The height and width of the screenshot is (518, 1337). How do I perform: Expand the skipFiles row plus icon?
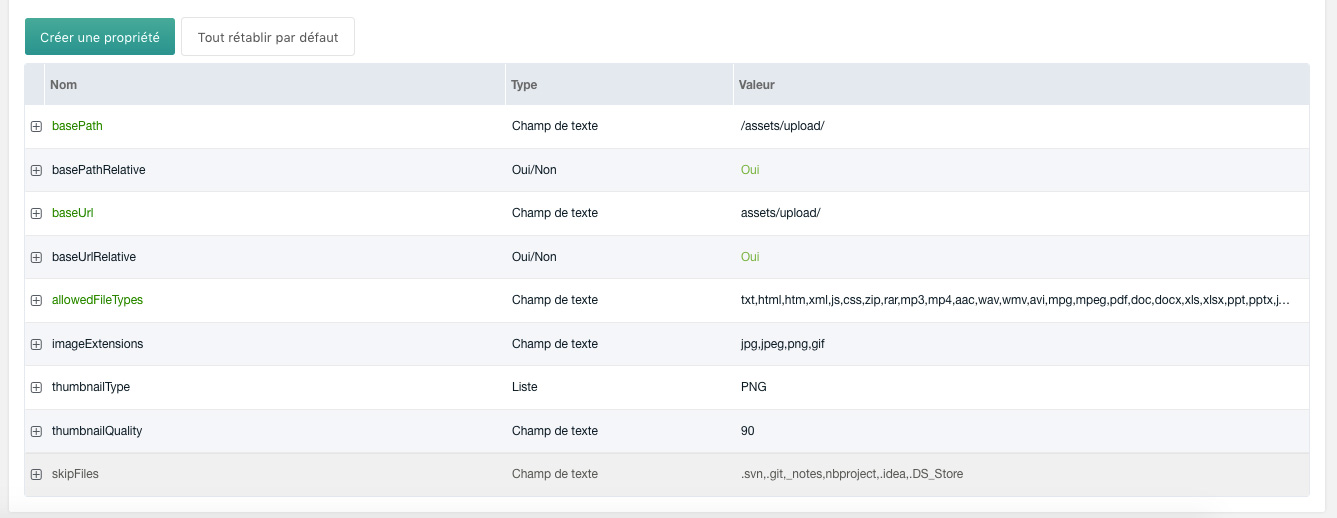[x=36, y=474]
